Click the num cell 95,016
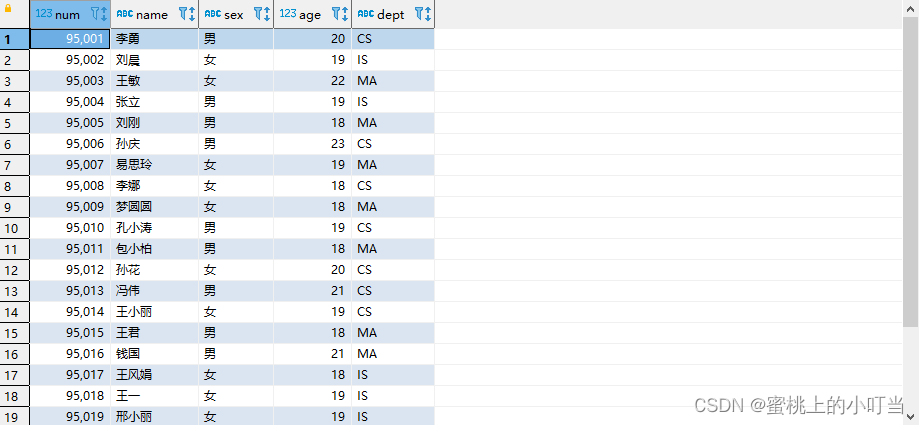 click(x=70, y=354)
